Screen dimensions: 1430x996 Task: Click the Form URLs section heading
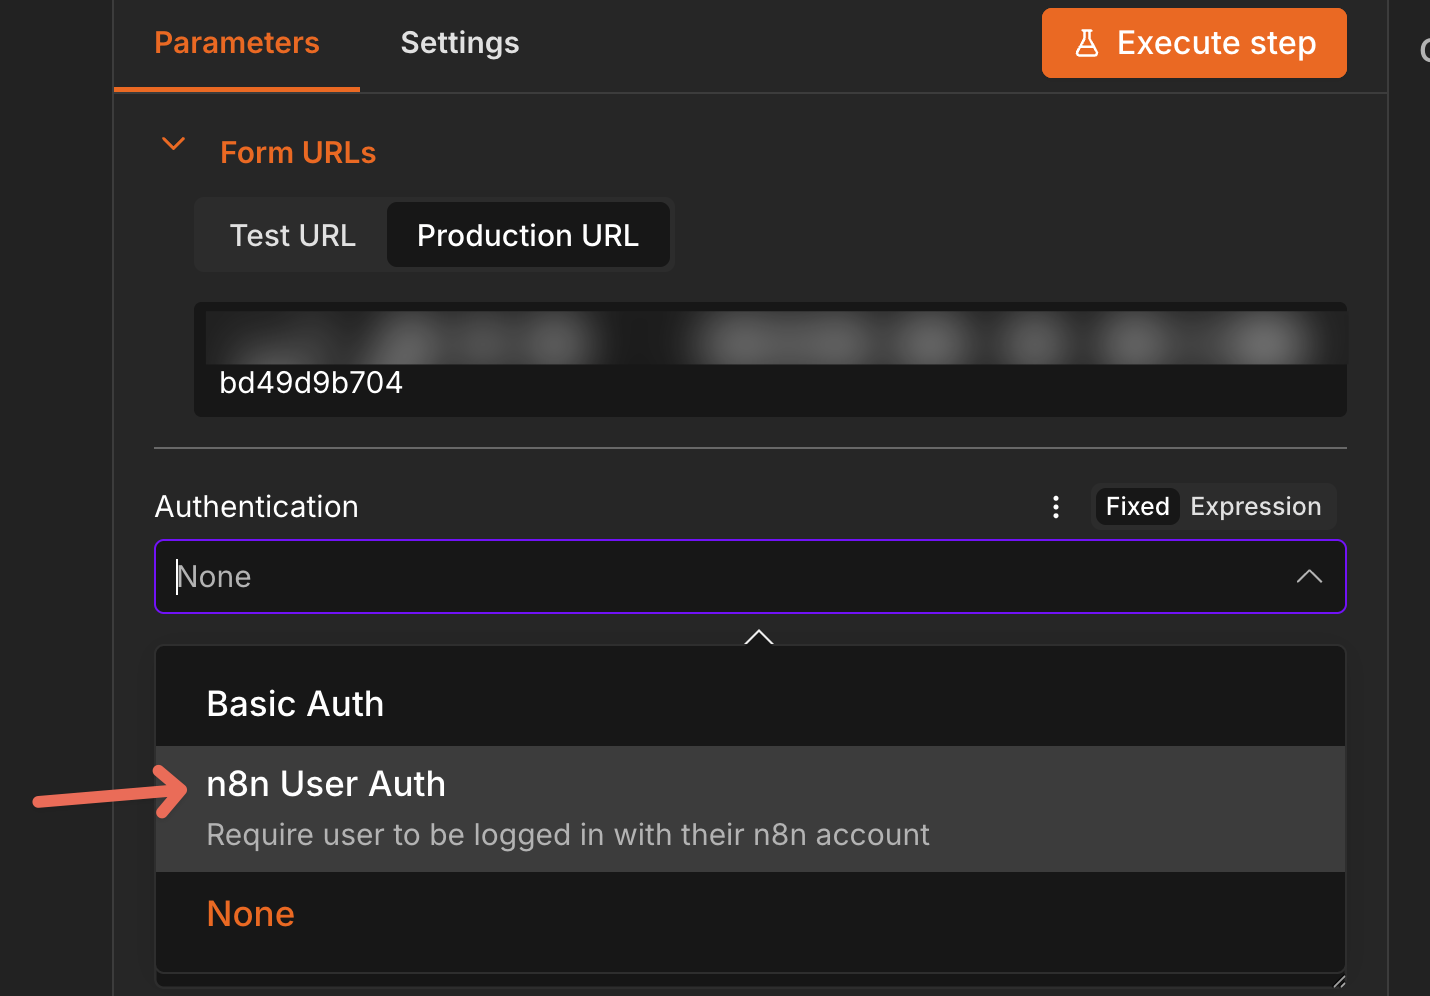tap(298, 152)
